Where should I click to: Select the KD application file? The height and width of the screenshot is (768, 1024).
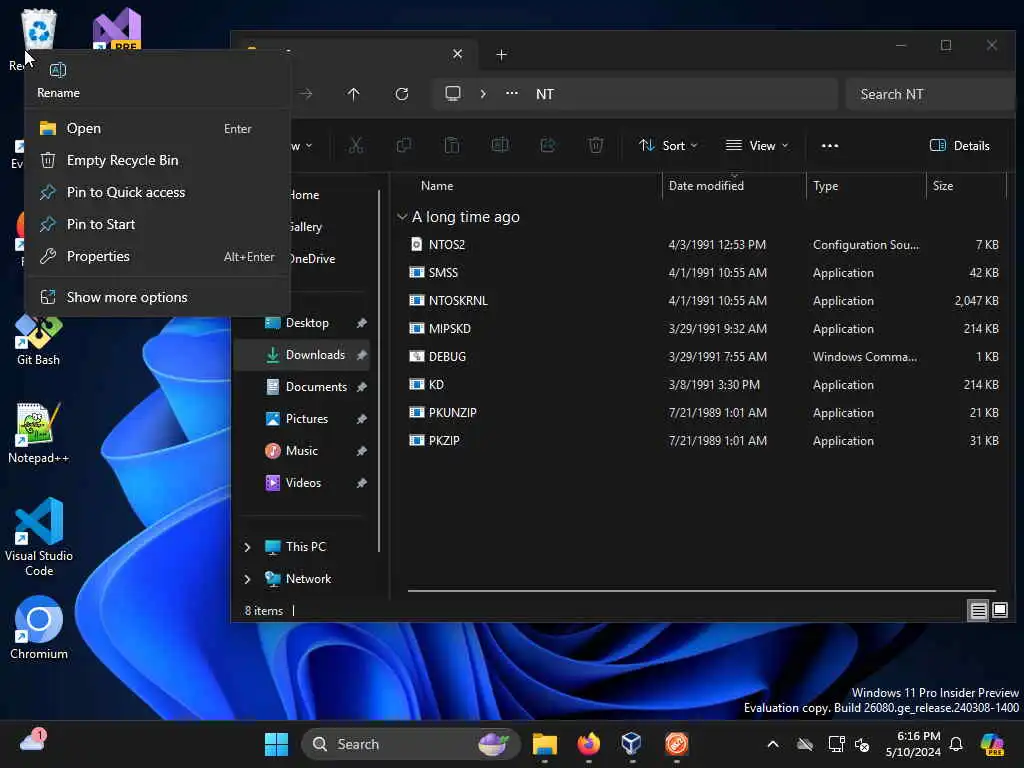(x=704, y=385)
